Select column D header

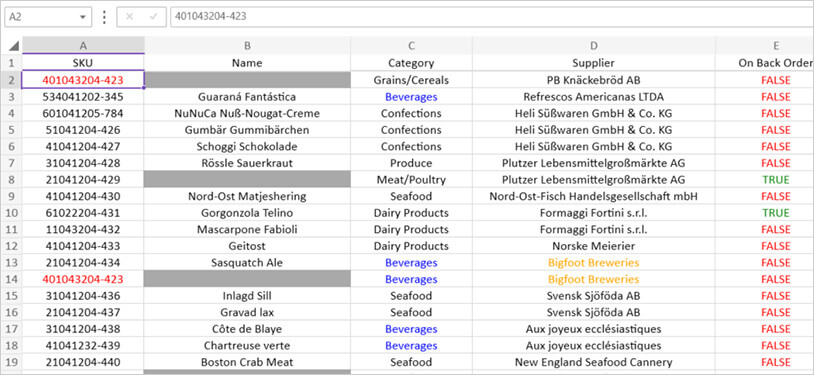point(593,45)
